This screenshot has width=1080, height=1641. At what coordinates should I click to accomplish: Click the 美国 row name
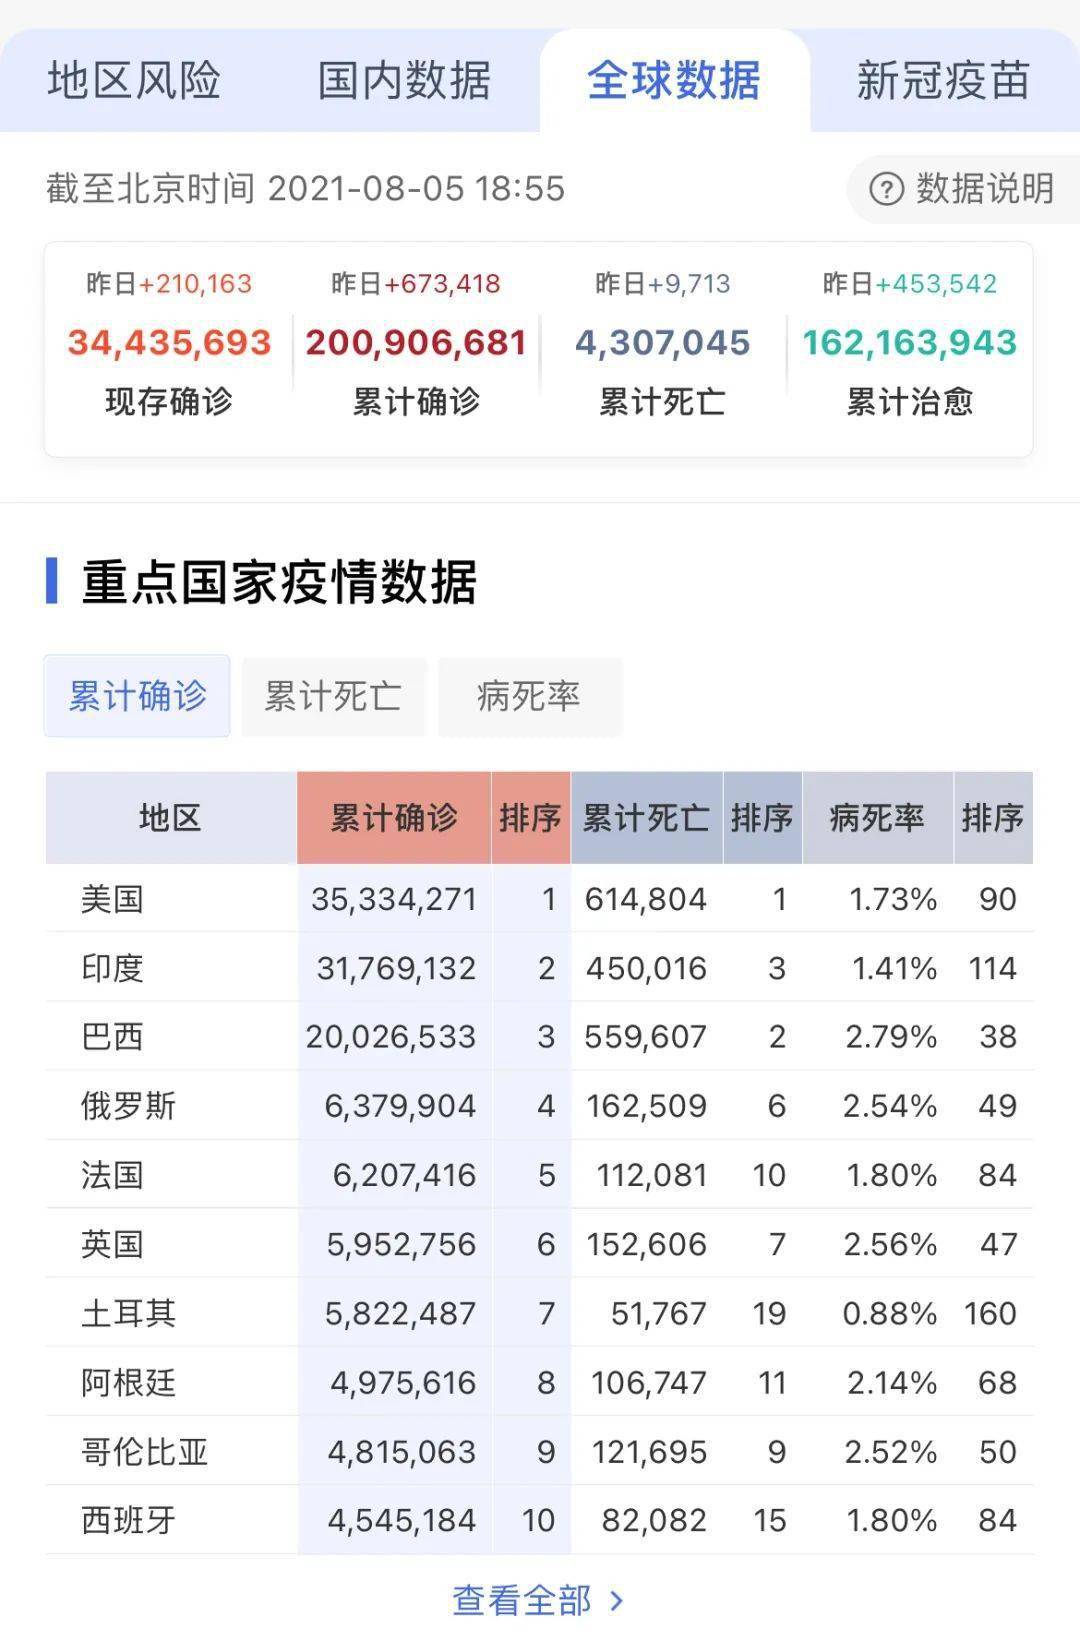point(112,899)
